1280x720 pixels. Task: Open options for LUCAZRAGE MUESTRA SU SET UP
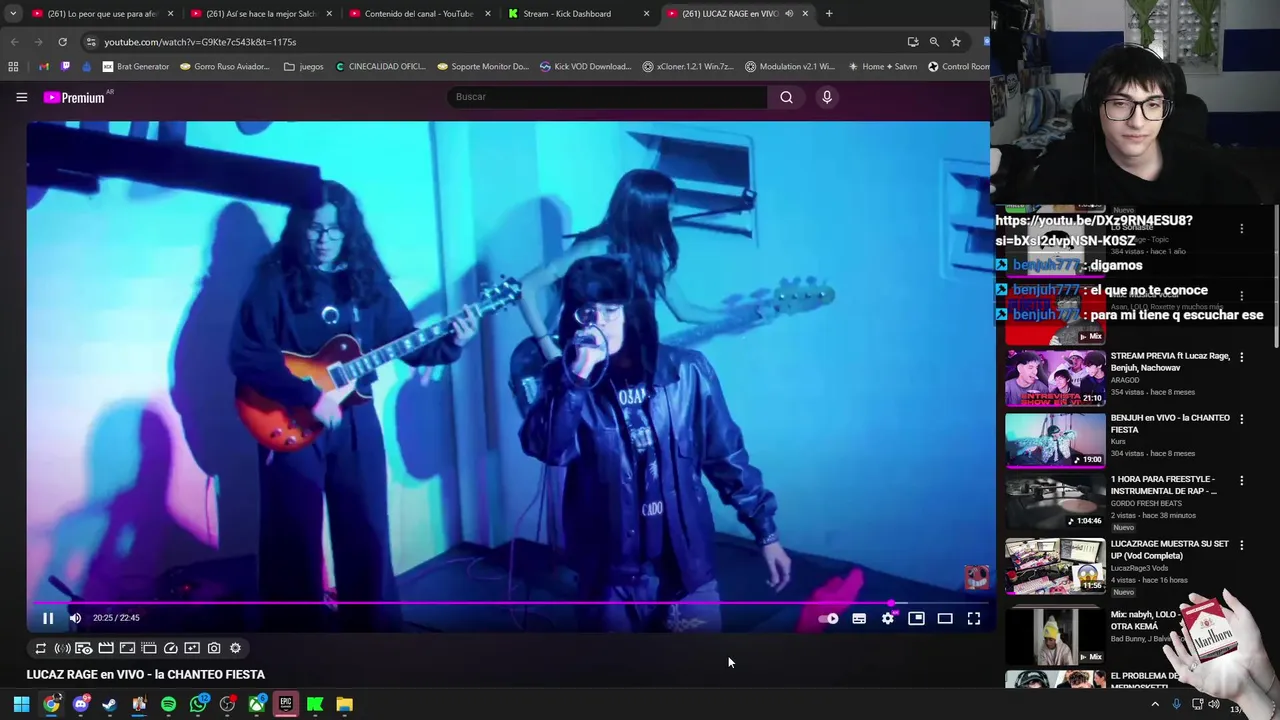1242,546
